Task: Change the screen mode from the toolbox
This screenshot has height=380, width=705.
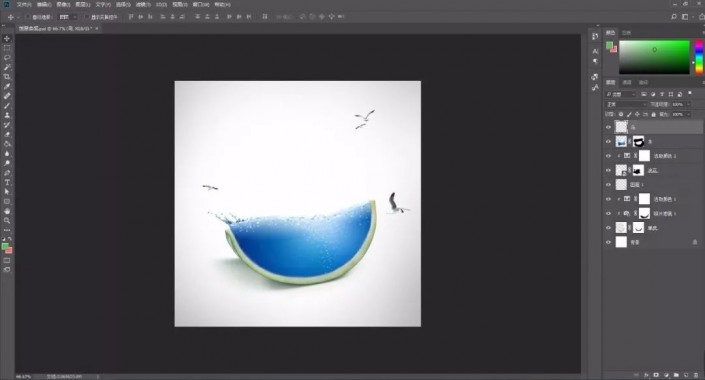Action: pyautogui.click(x=7, y=269)
